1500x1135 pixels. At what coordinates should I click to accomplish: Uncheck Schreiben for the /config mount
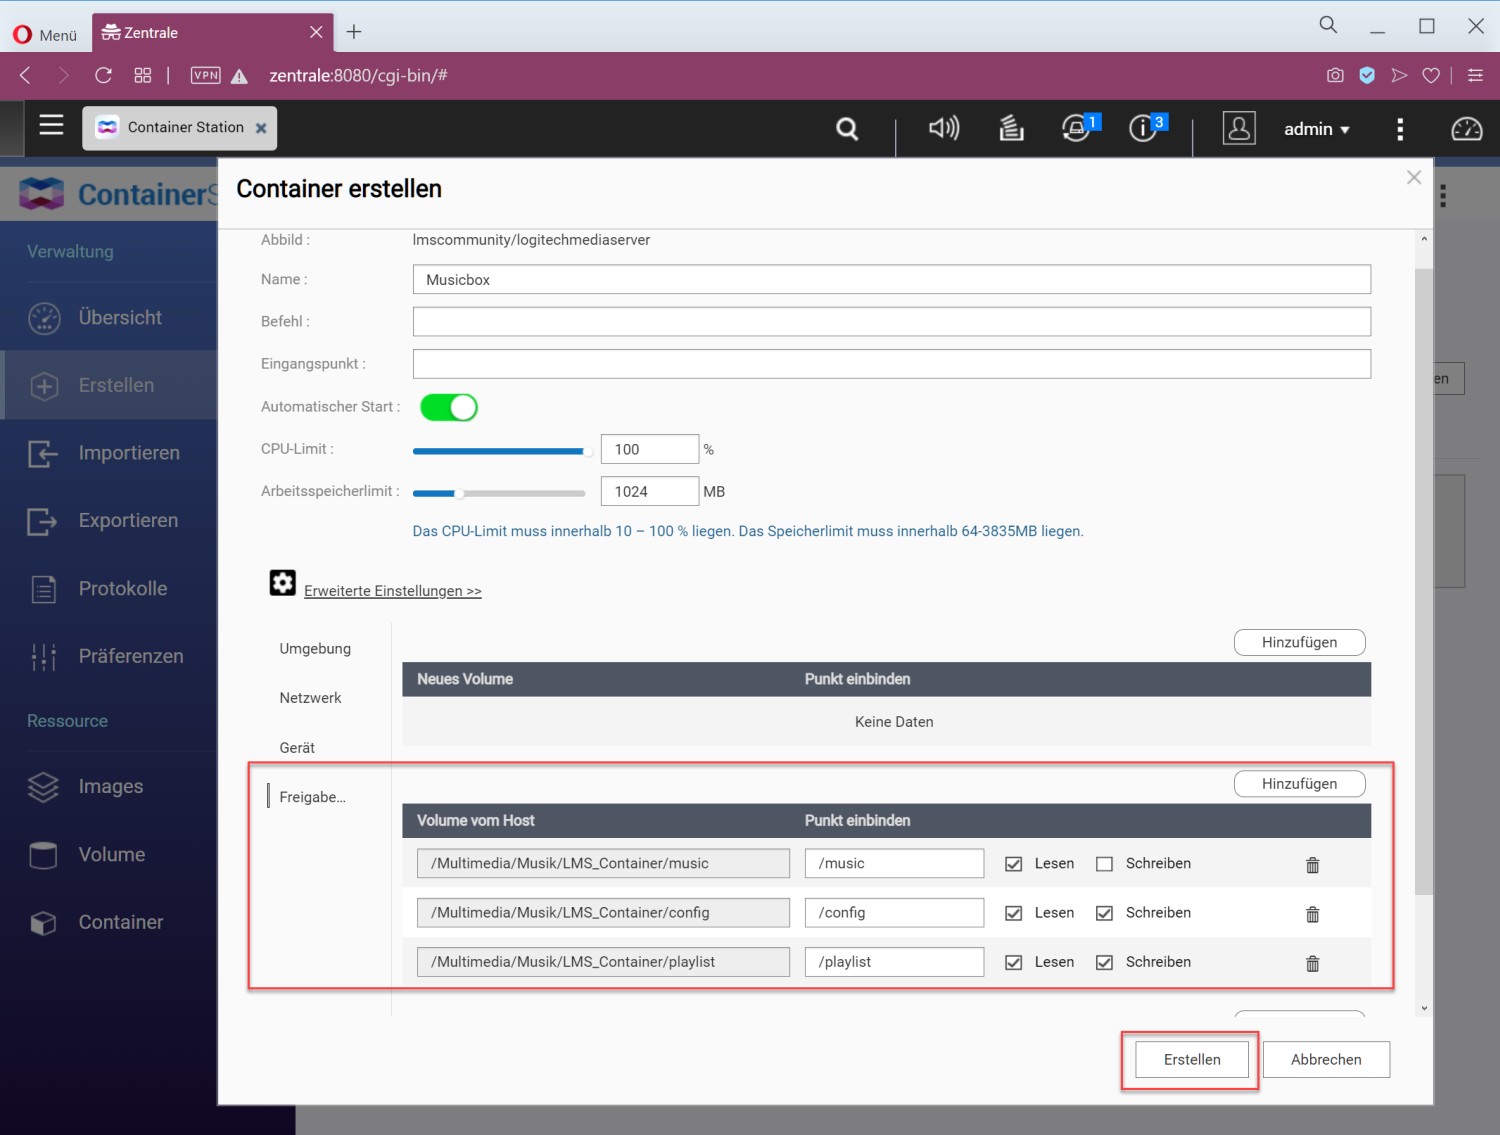coord(1104,913)
